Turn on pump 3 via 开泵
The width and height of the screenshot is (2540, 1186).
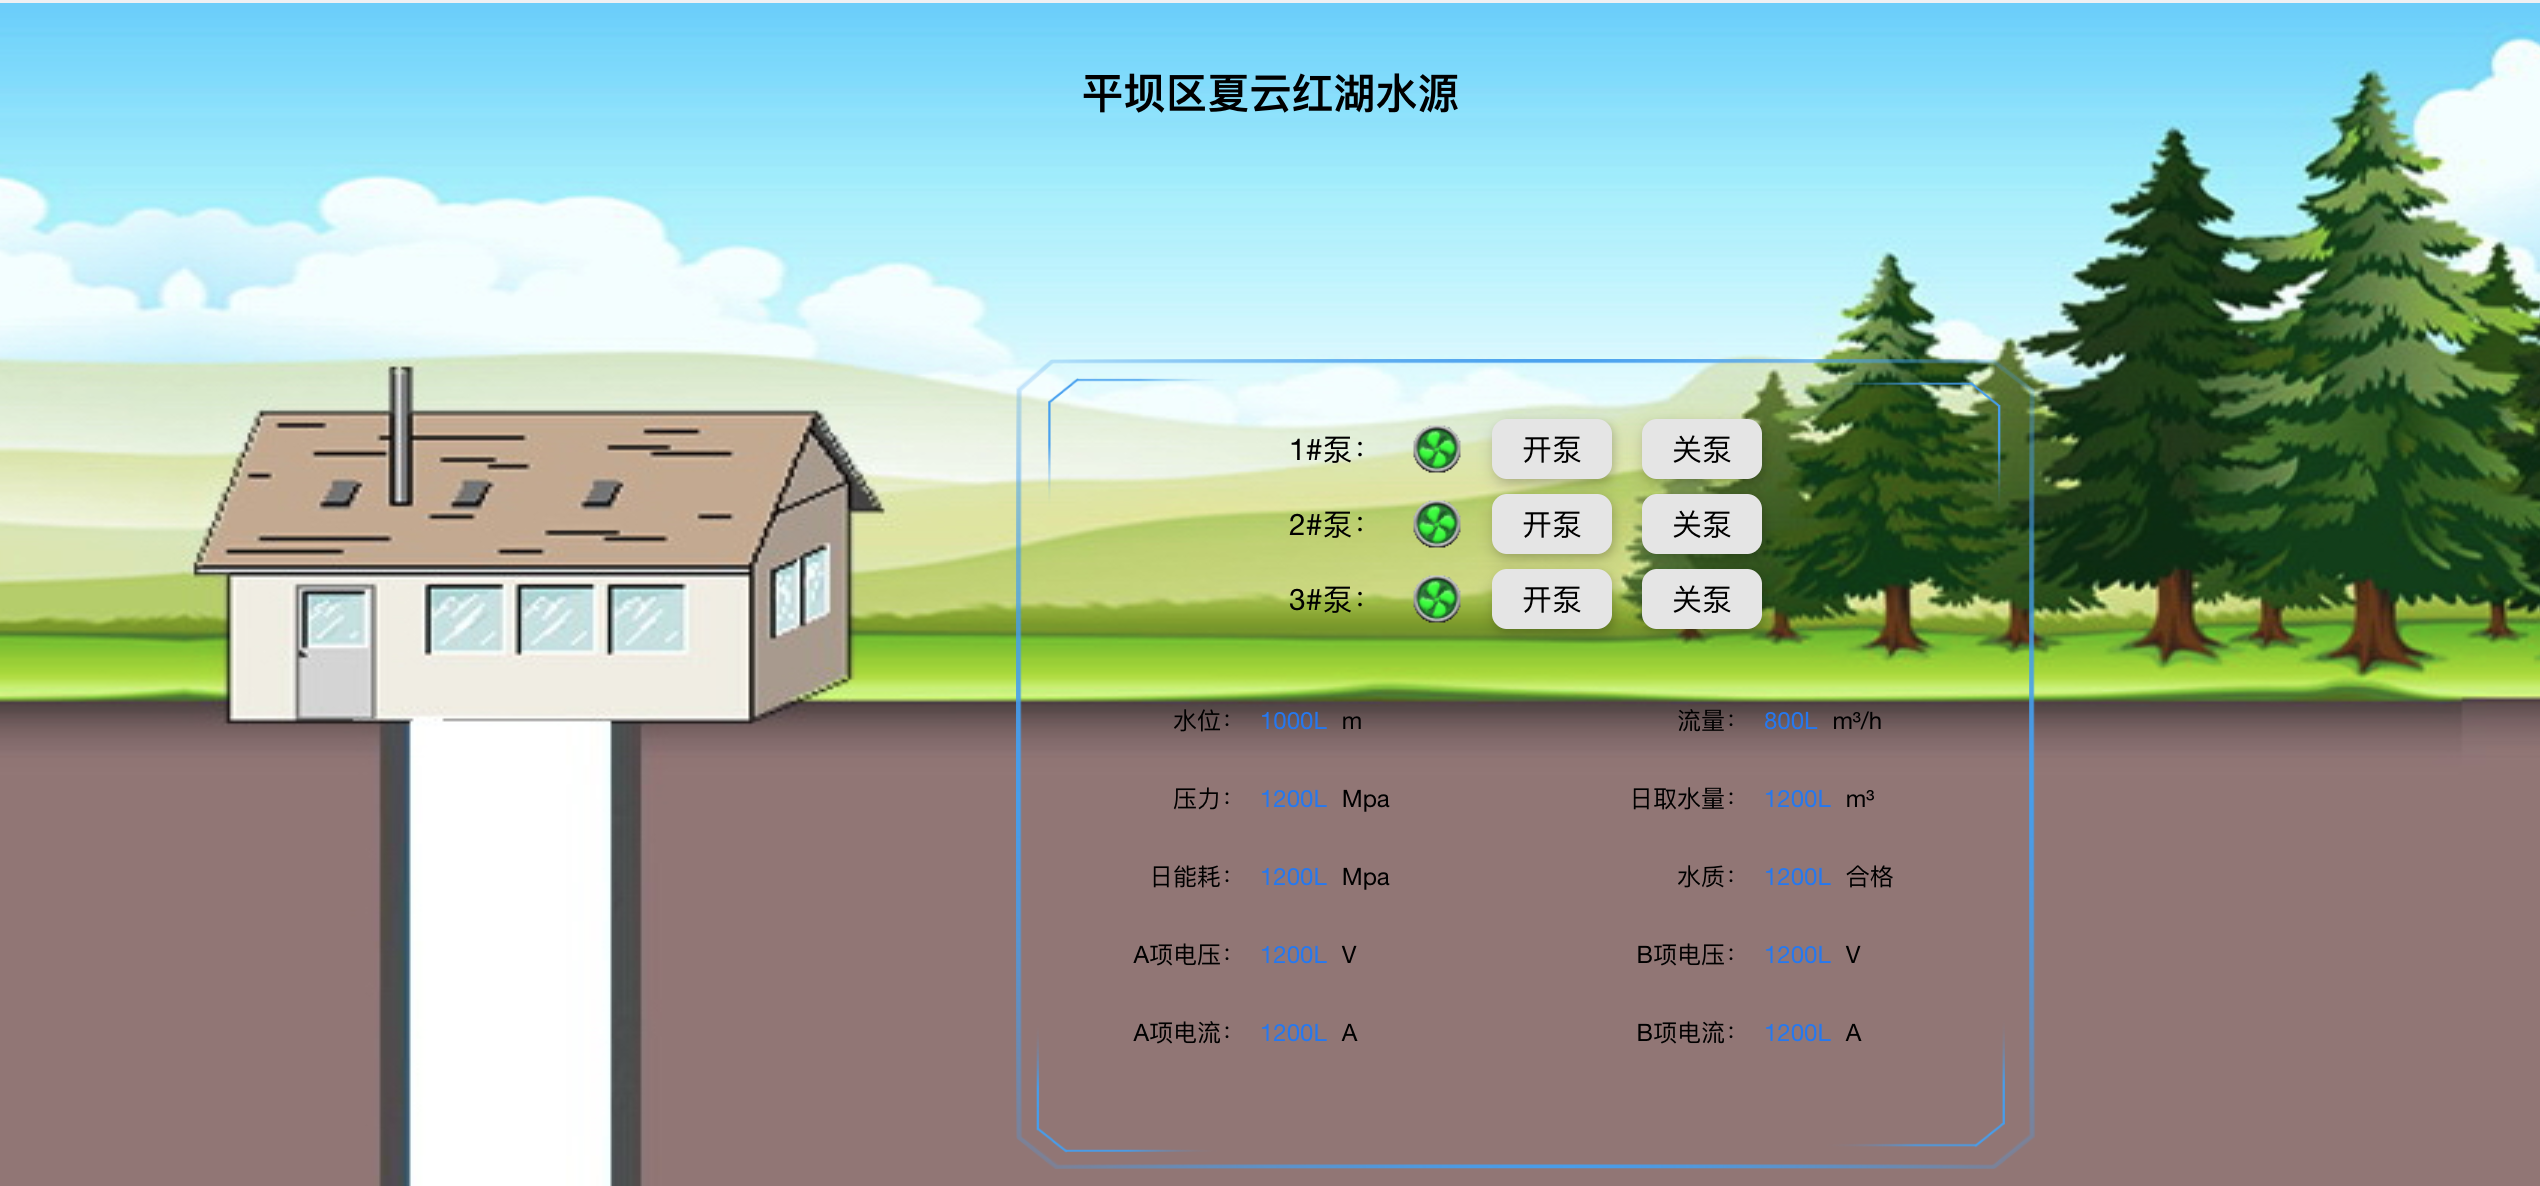(x=1550, y=599)
